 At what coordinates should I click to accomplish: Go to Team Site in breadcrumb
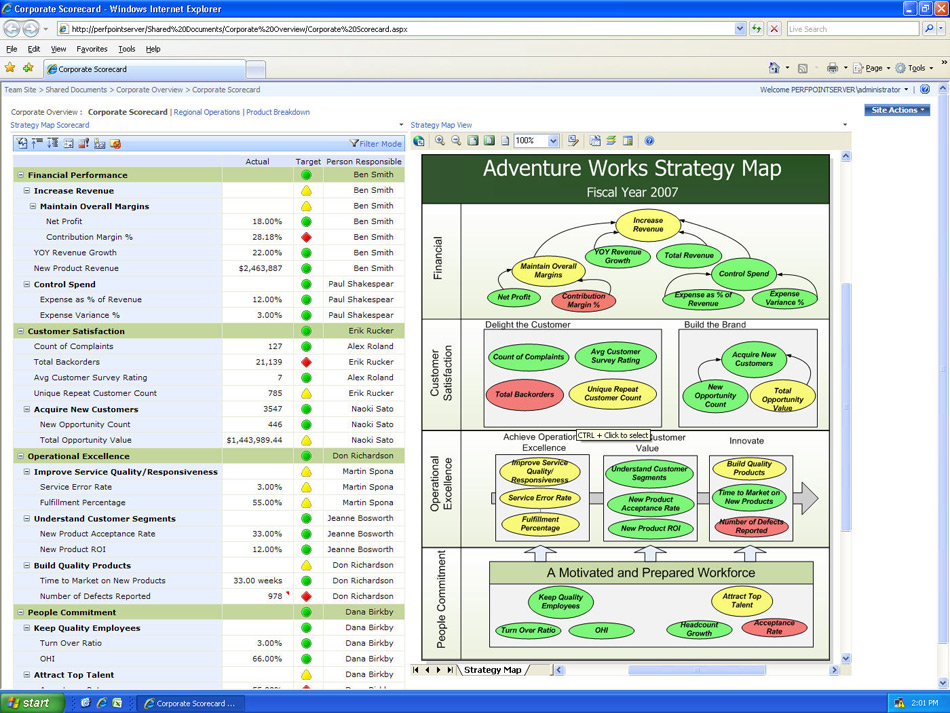(21, 90)
